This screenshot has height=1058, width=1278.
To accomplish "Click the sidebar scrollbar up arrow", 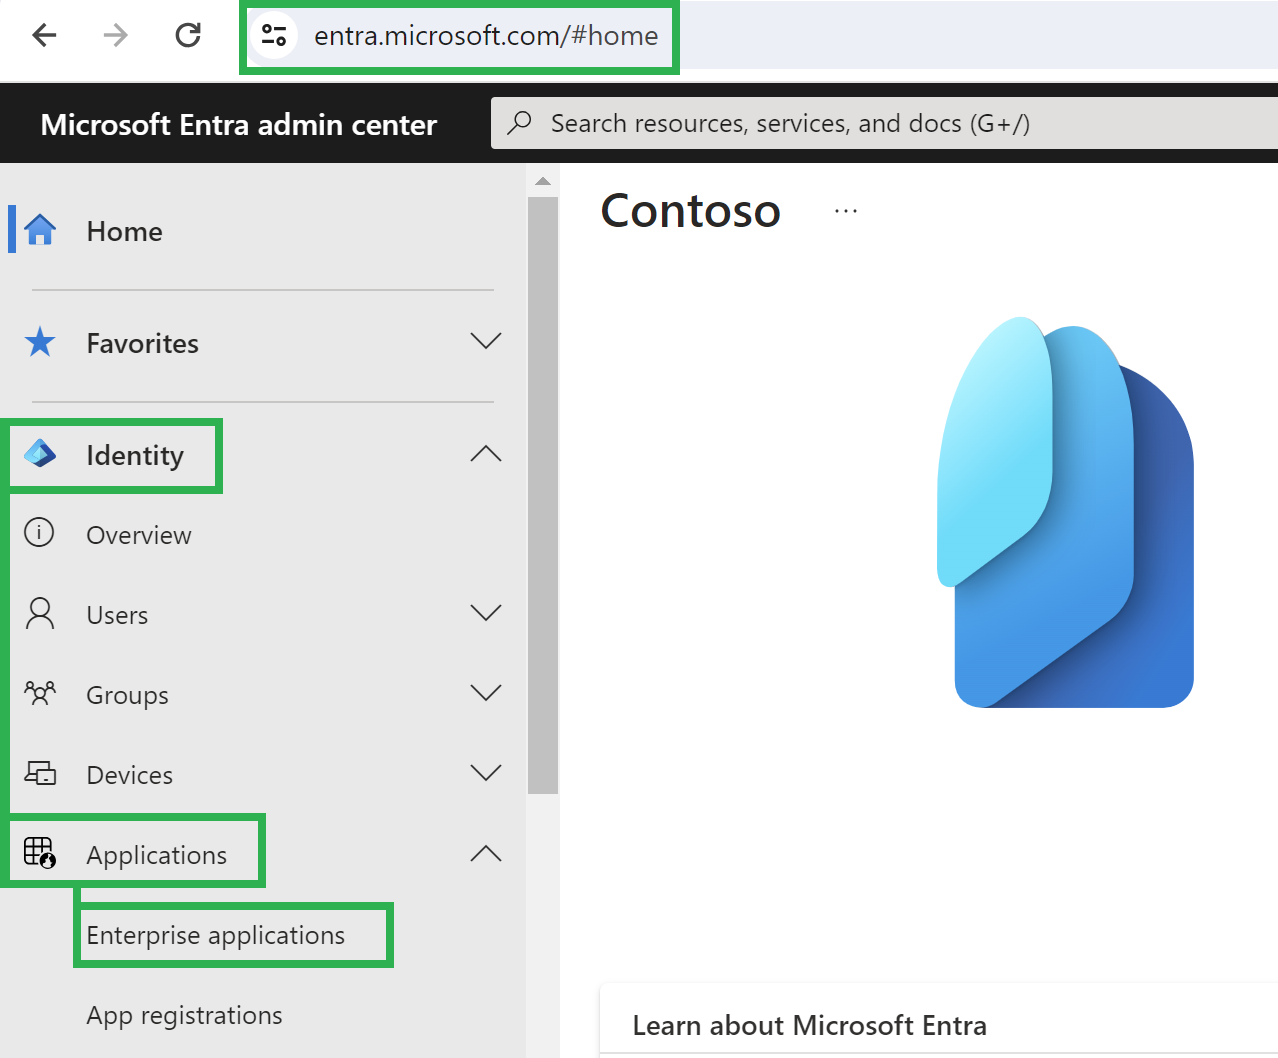I will point(543,181).
